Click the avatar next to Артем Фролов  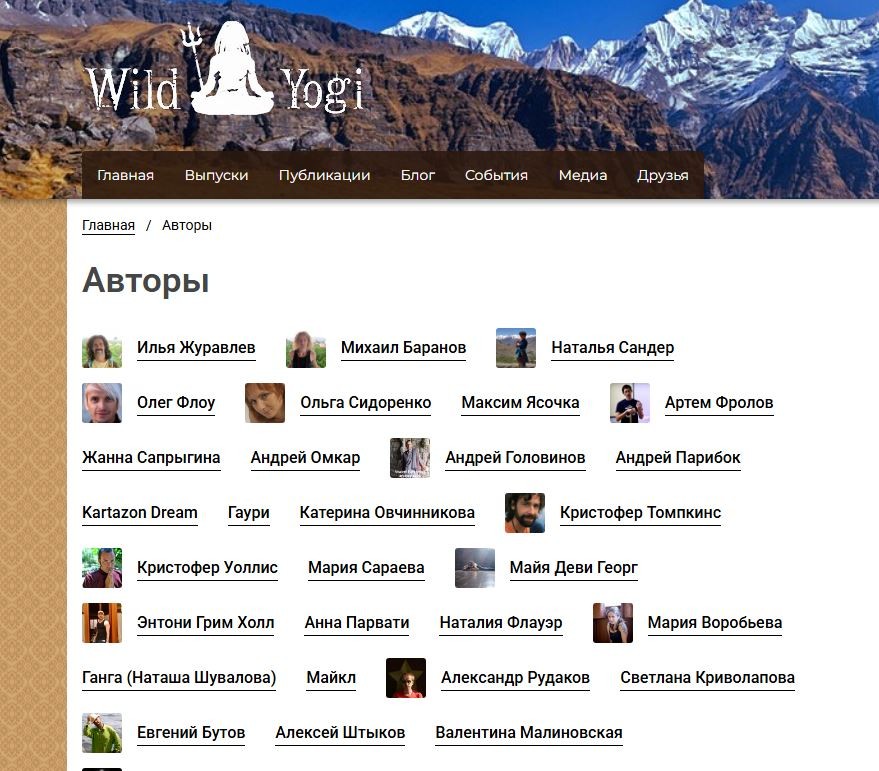tap(630, 403)
